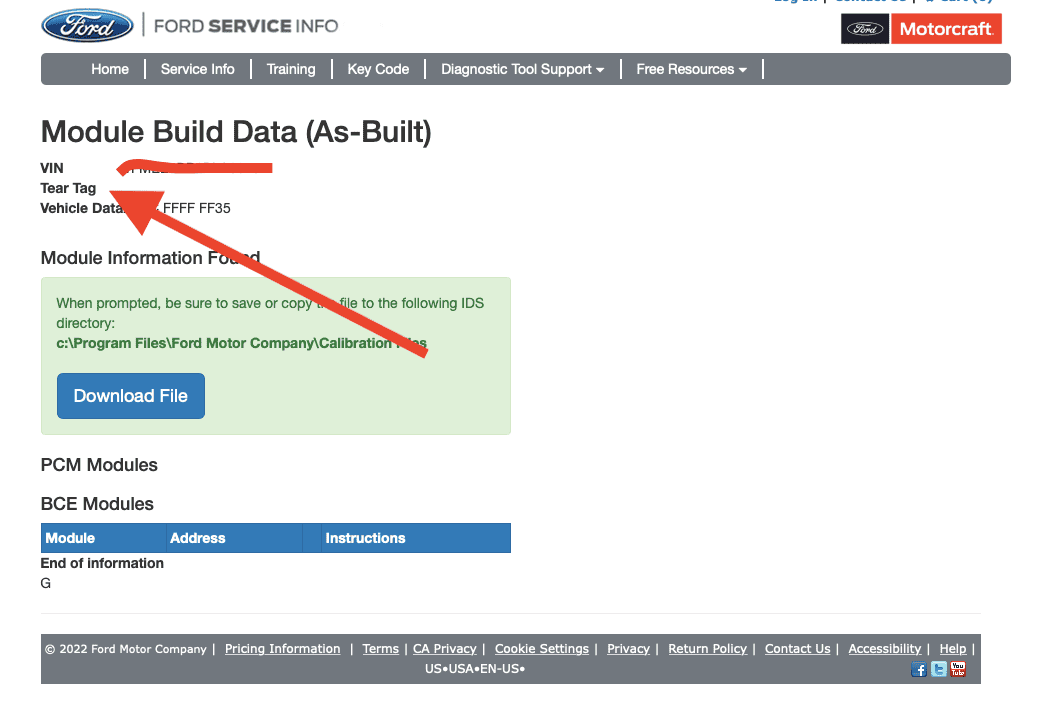Open the Pricing Information link

(x=282, y=649)
